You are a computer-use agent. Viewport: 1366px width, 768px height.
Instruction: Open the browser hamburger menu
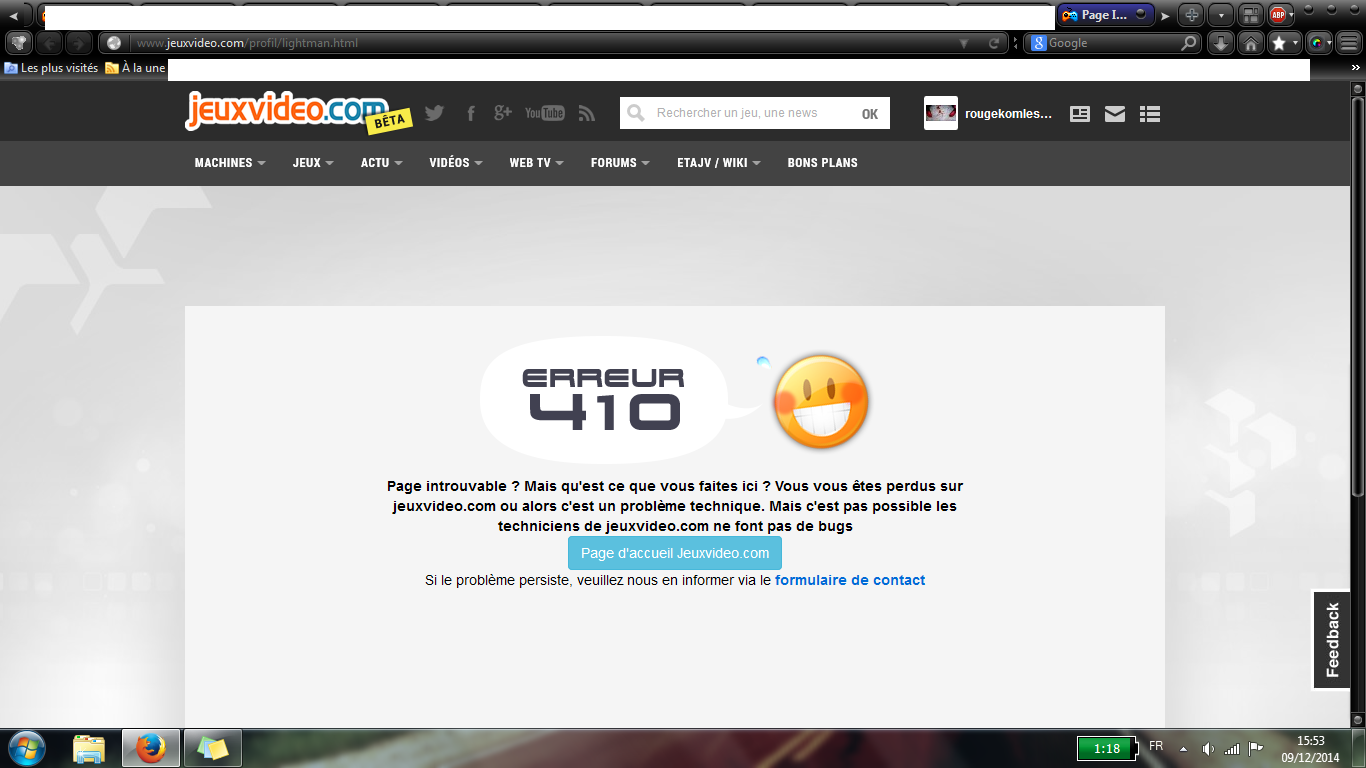click(x=1349, y=43)
